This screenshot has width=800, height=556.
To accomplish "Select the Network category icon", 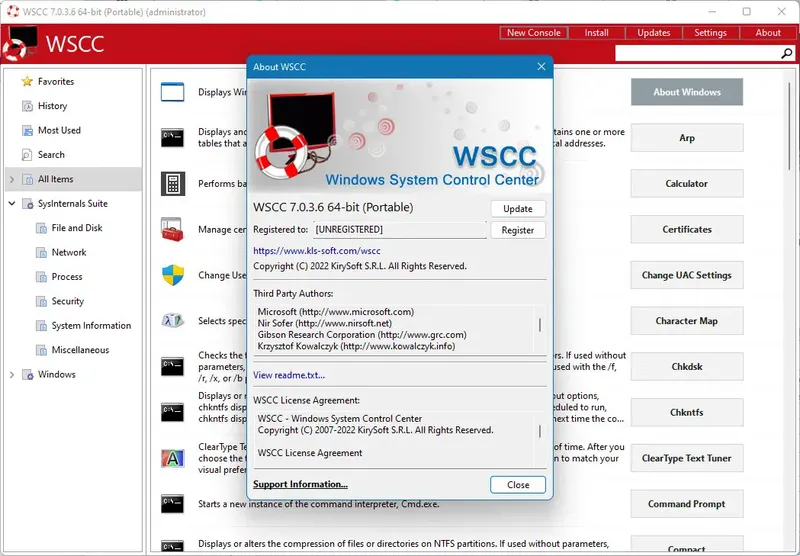I will tap(41, 252).
